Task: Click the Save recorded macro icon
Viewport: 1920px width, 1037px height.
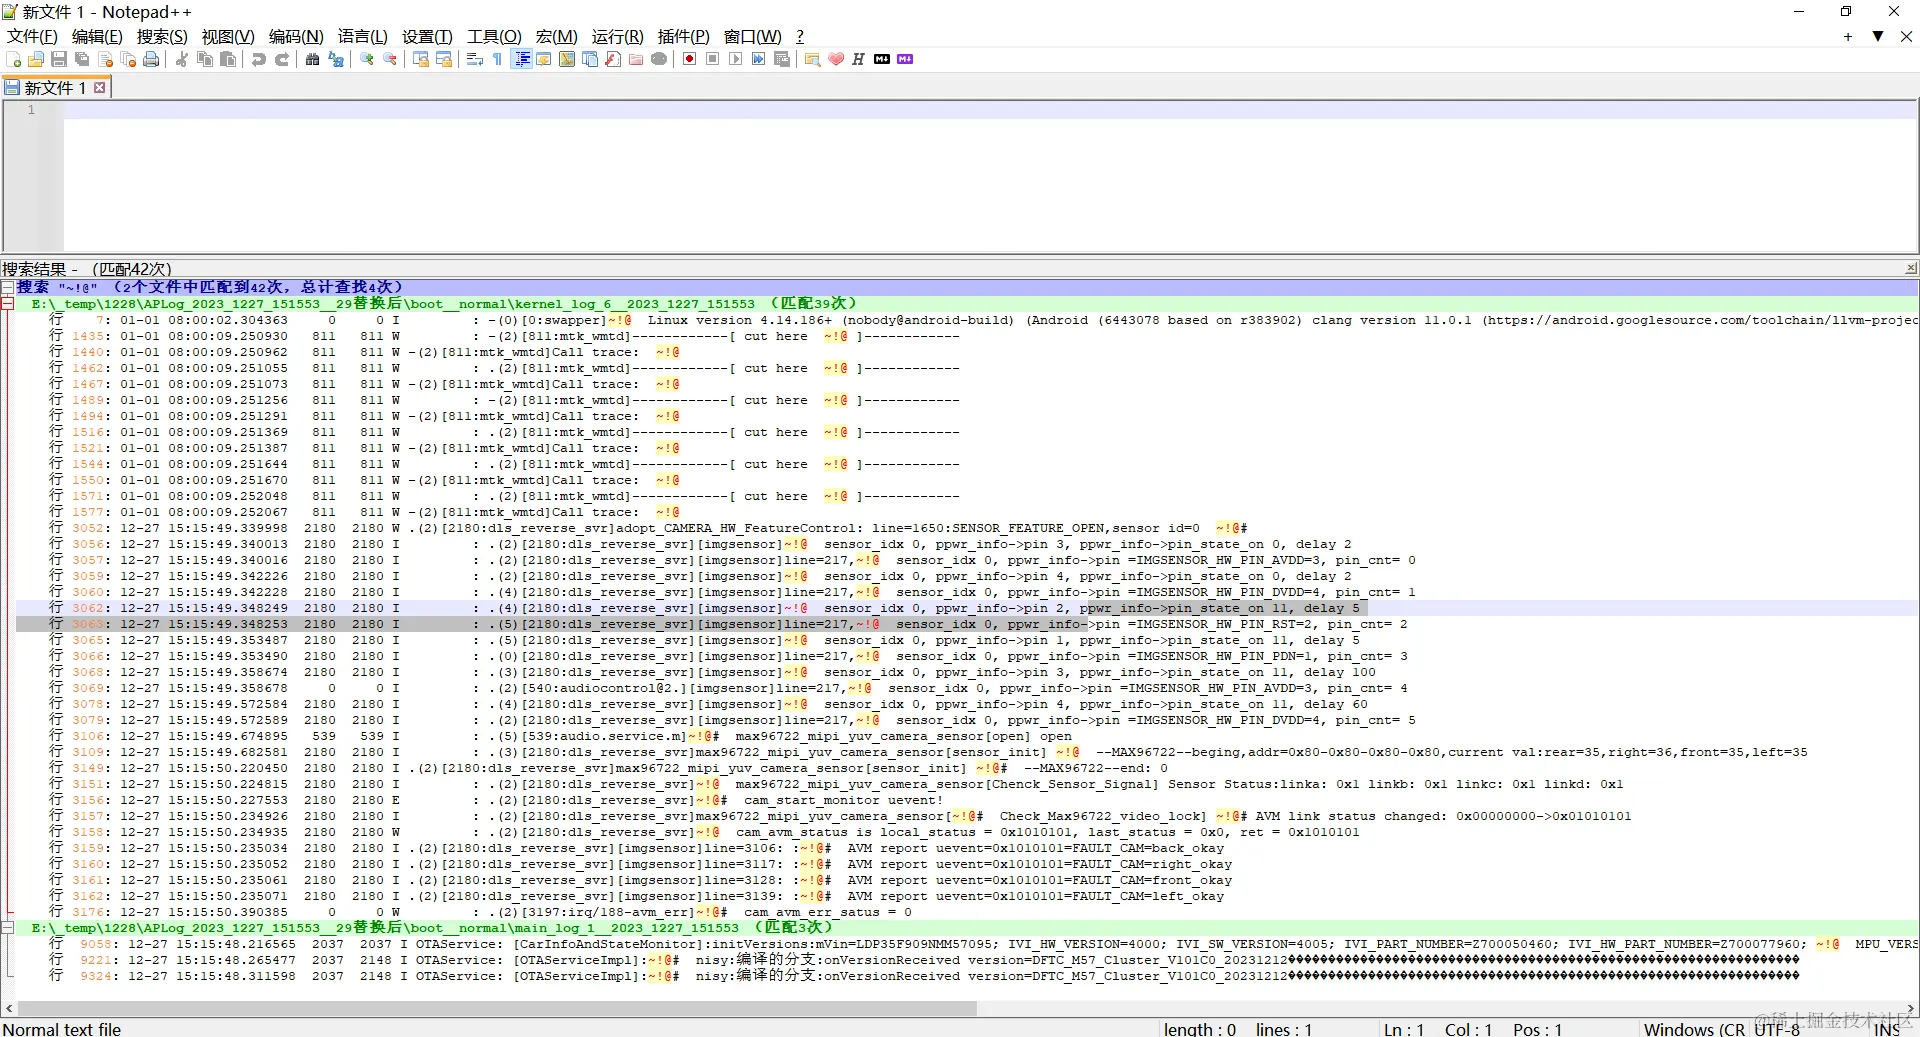Action: (x=782, y=59)
